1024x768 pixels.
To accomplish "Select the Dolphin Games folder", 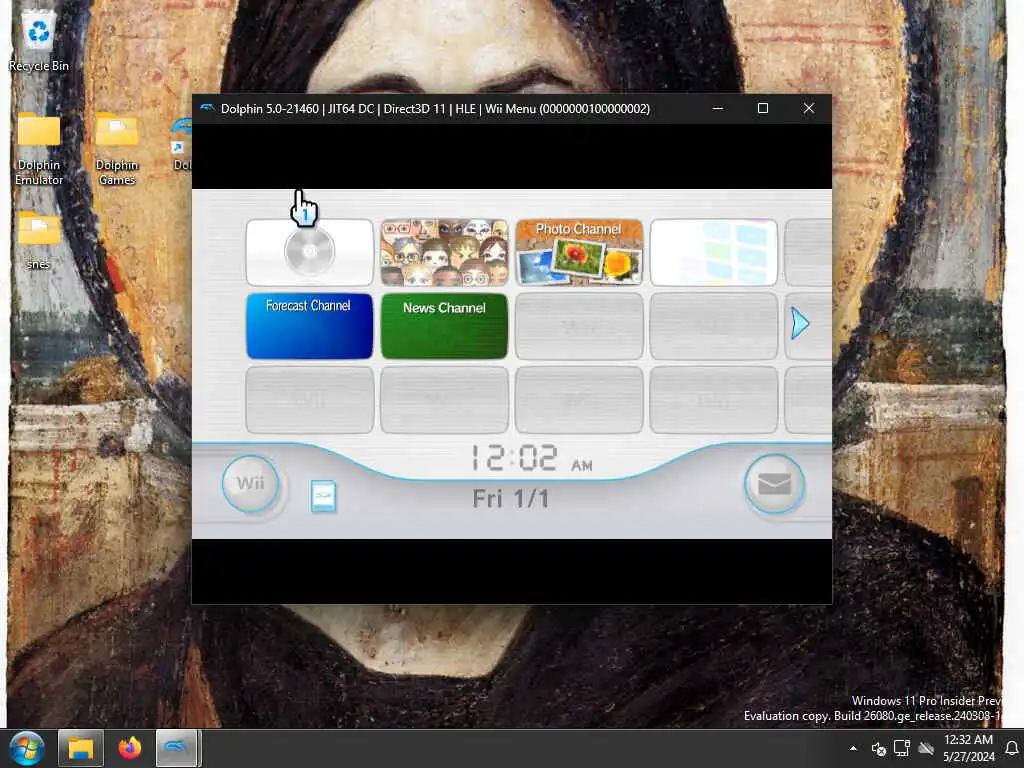I will click(117, 150).
